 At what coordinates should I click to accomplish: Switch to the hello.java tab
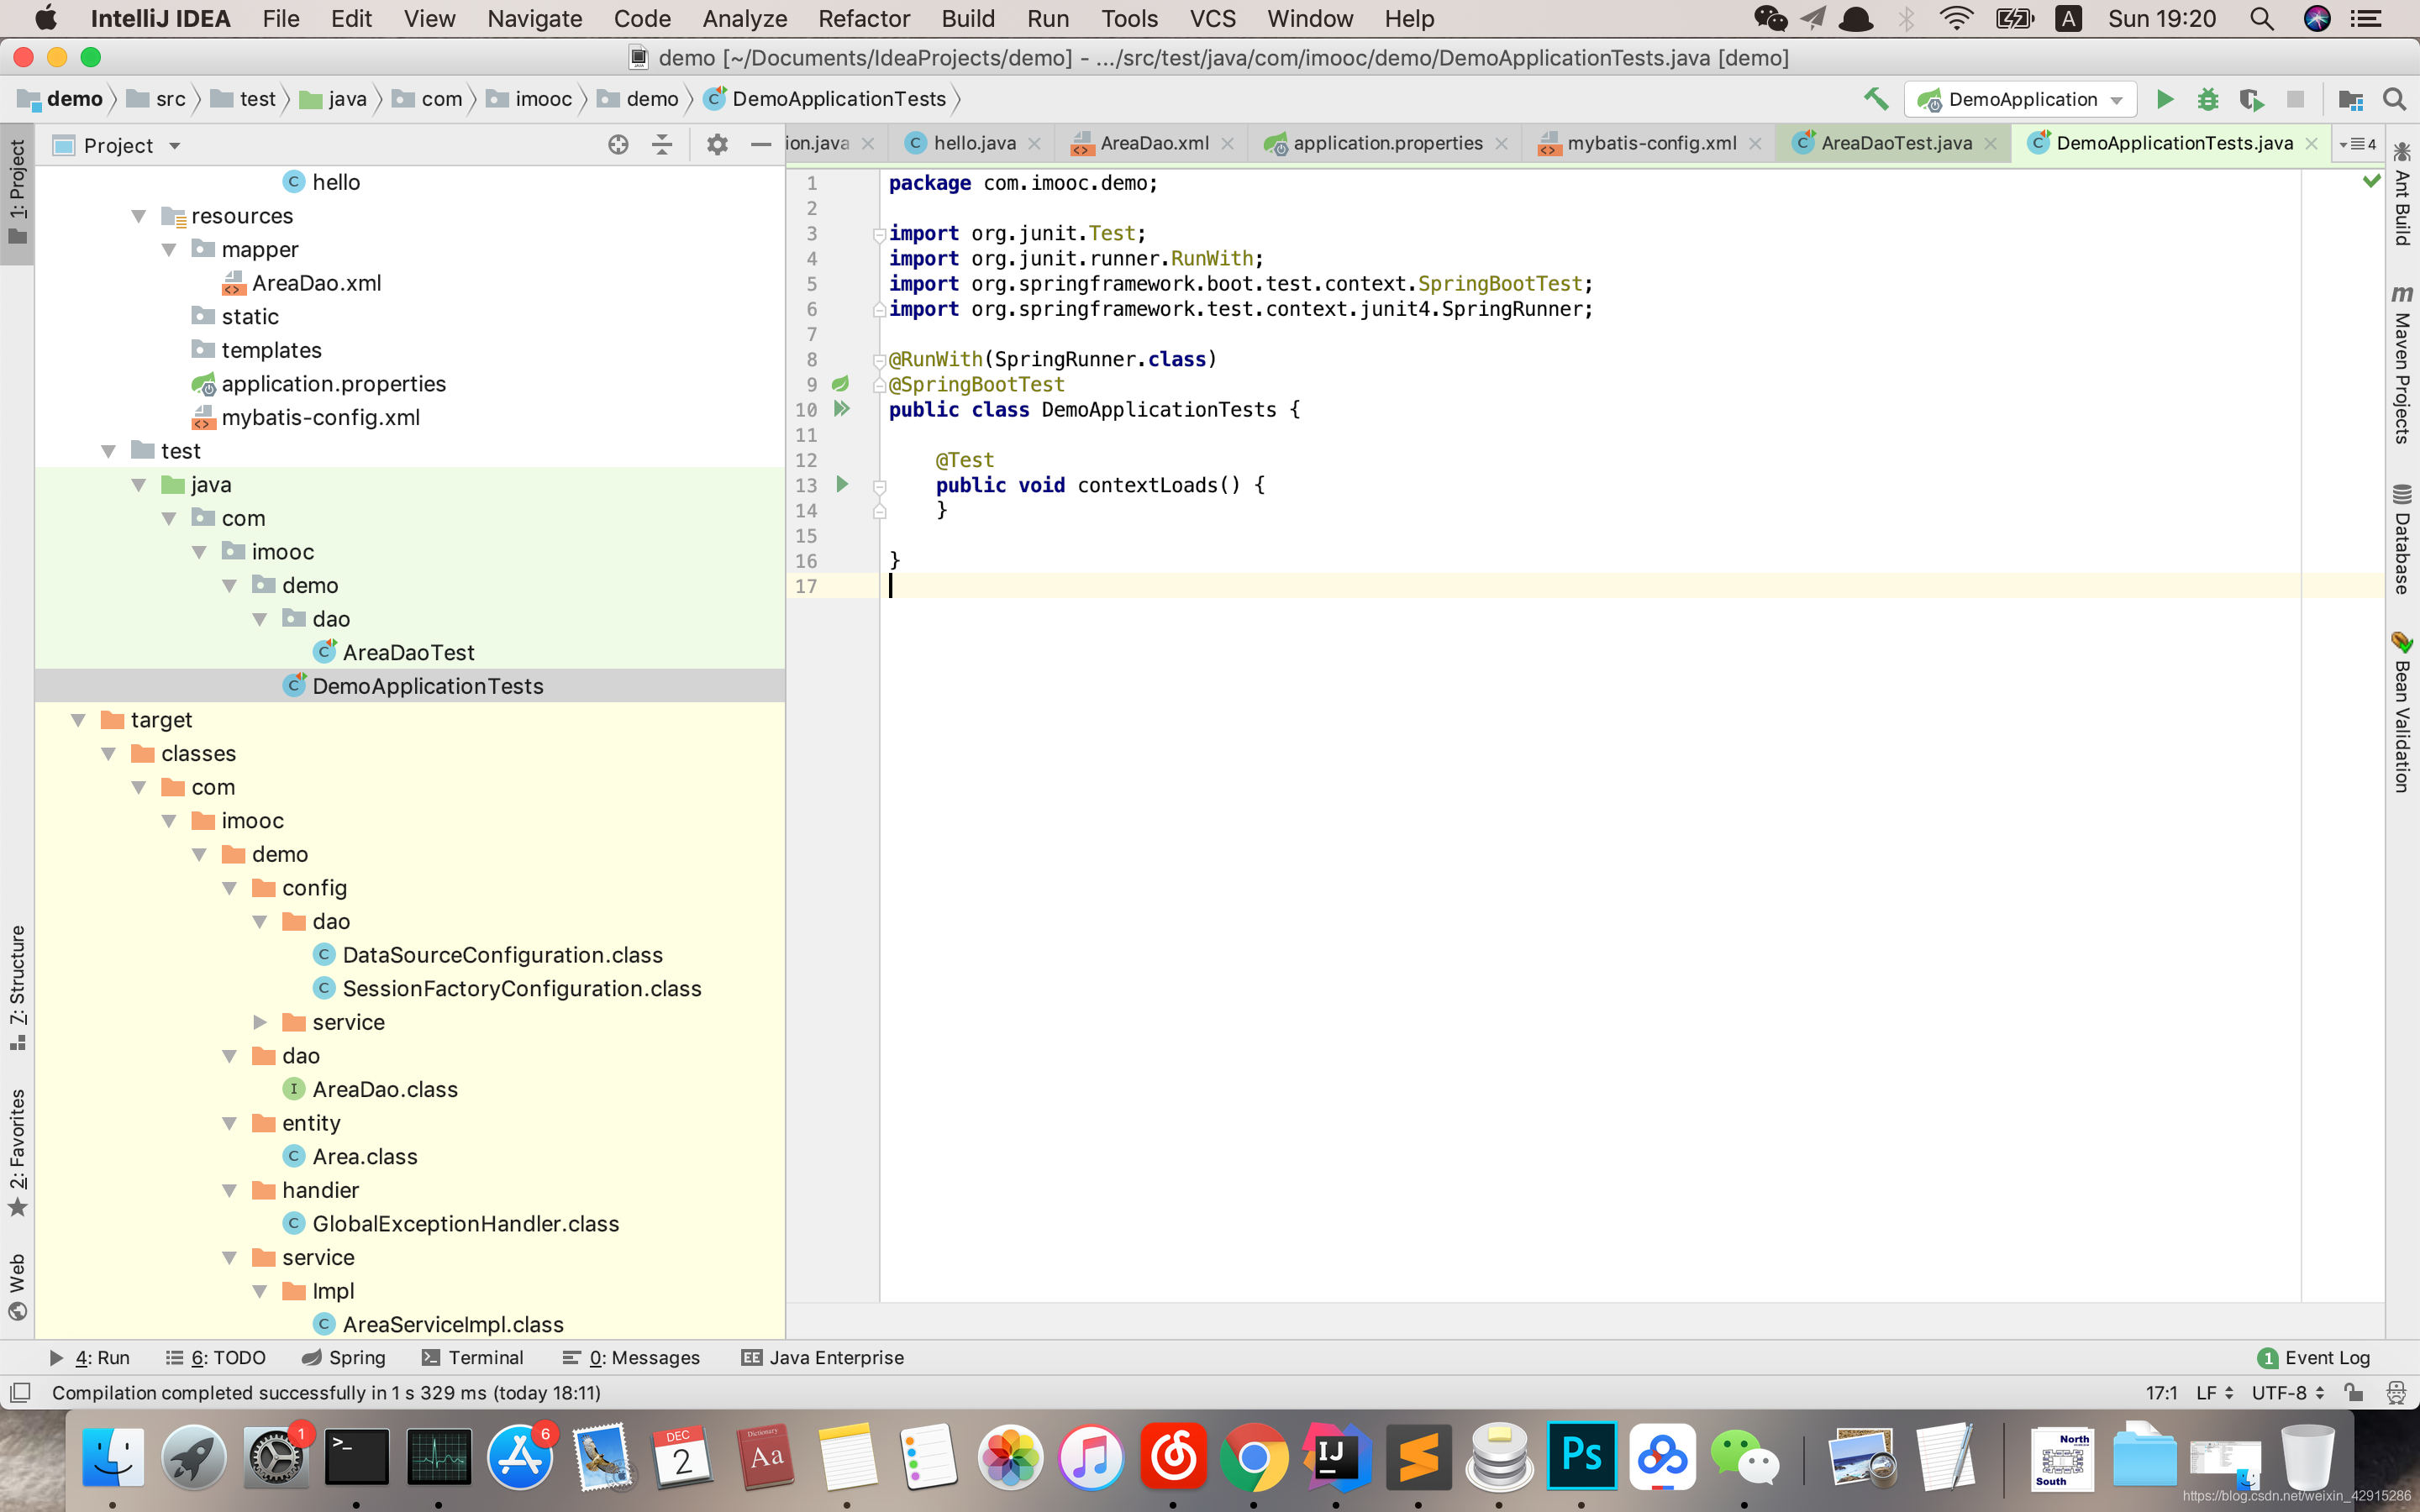[973, 144]
